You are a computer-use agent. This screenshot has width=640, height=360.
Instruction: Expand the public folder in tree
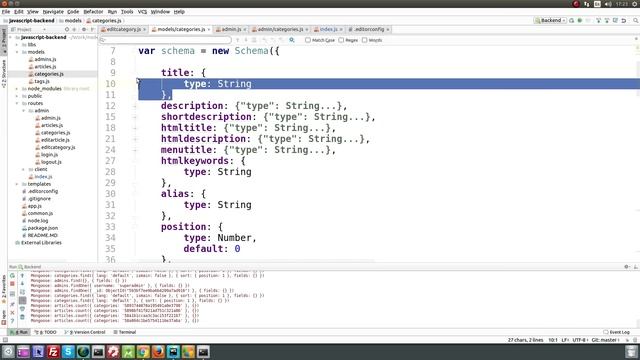tap(18, 96)
